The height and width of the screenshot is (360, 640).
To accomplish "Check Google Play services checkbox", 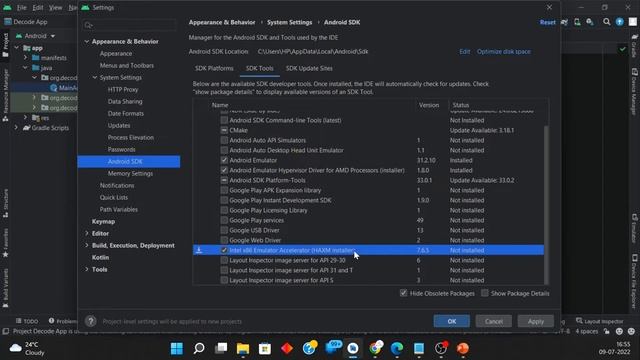I will [x=224, y=220].
